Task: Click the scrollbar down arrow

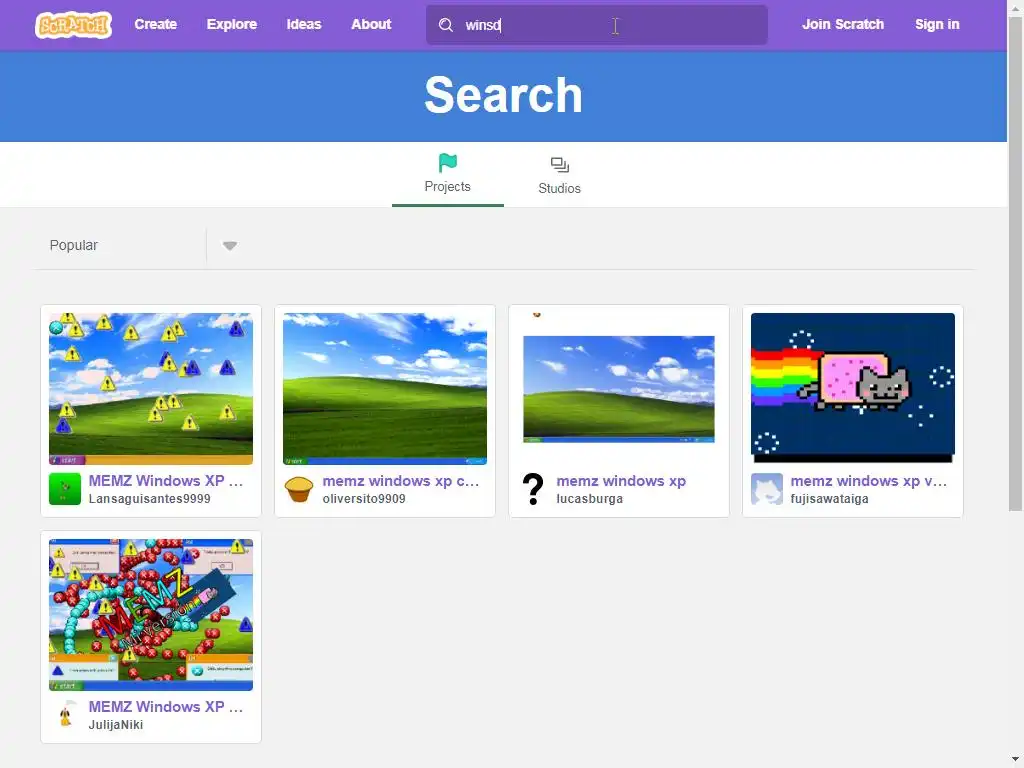Action: (x=1016, y=760)
